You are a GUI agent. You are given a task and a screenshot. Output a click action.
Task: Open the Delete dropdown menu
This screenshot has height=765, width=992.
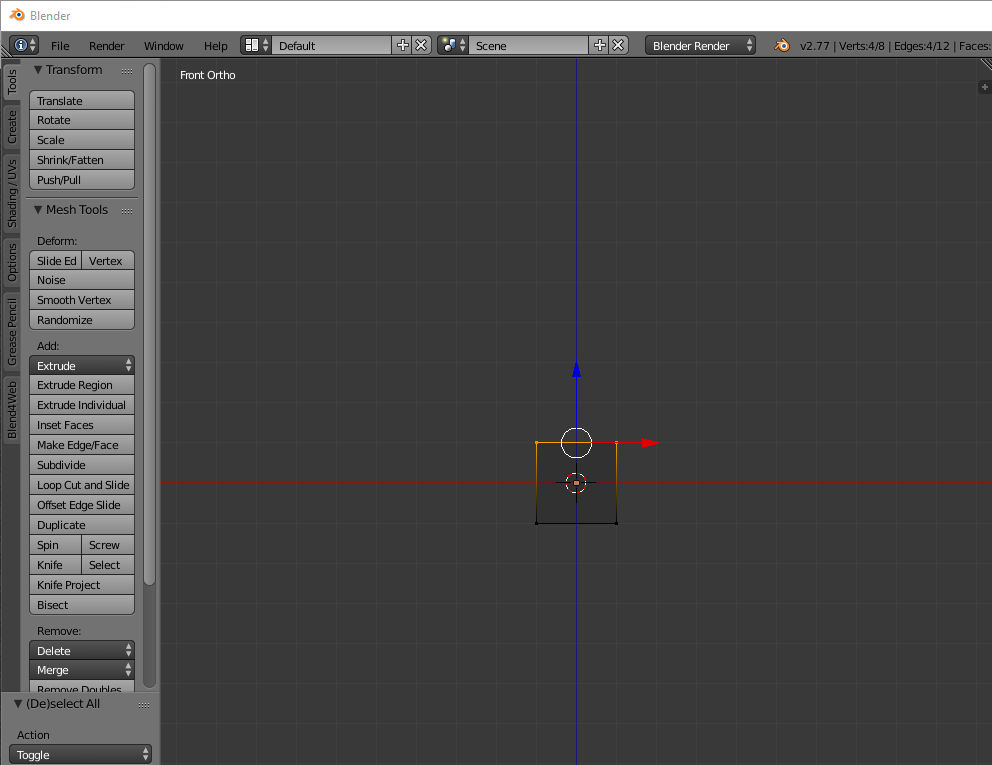82,650
